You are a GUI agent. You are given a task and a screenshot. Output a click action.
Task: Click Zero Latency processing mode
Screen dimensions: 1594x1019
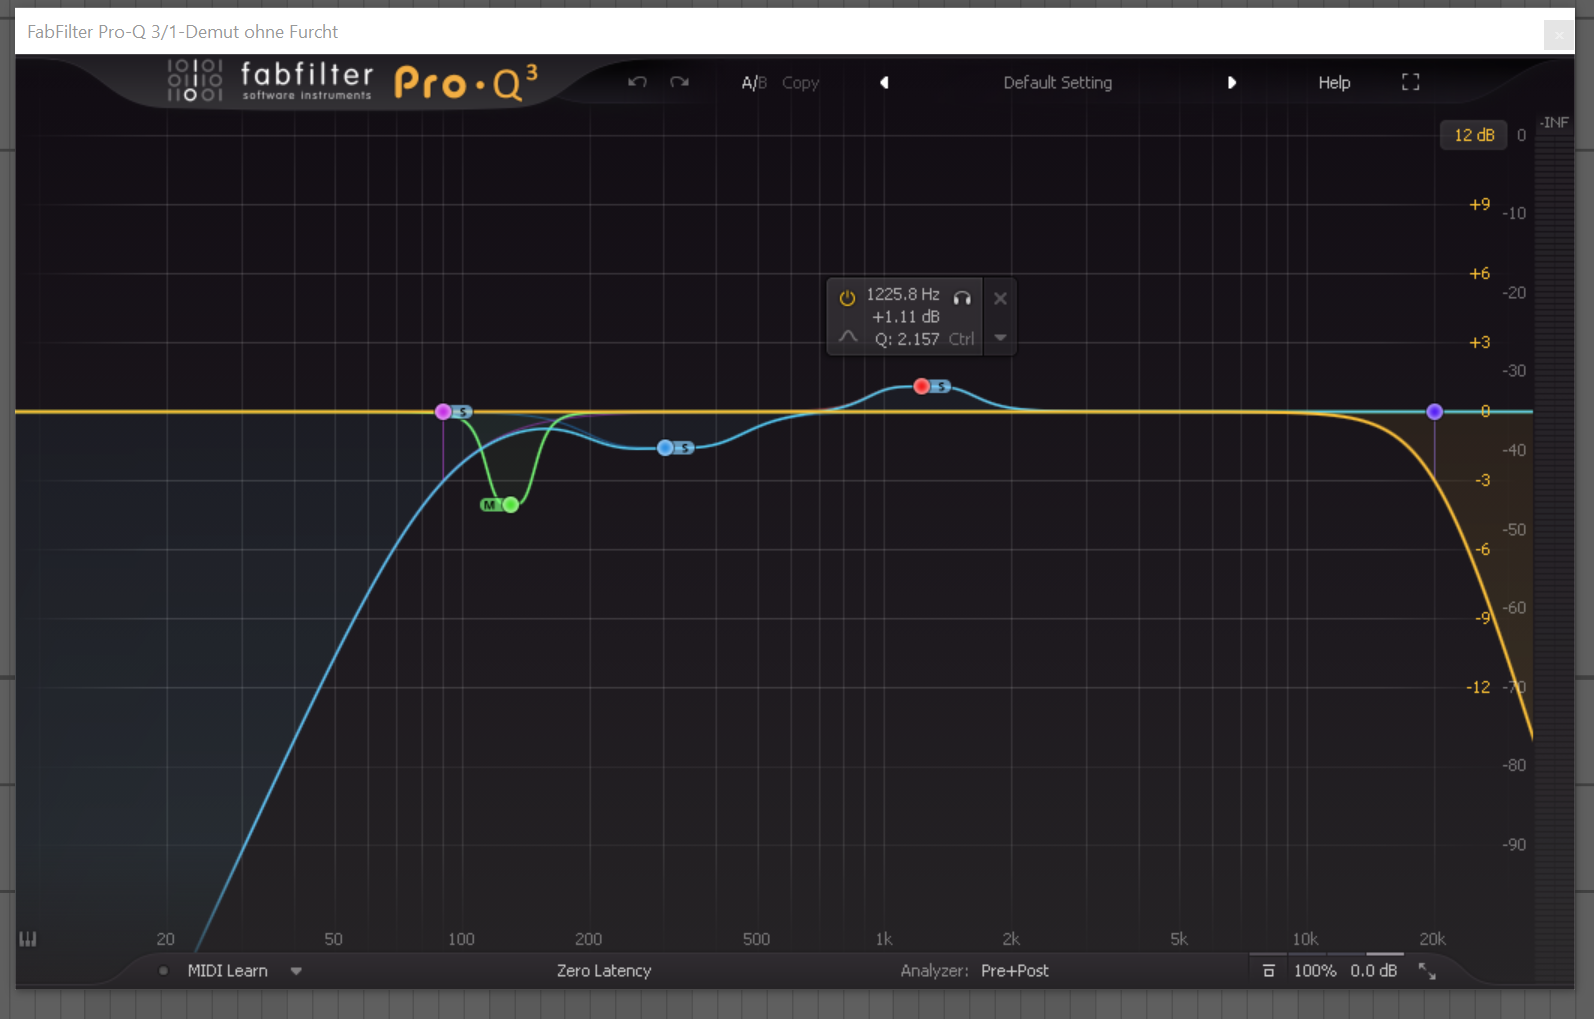pos(603,971)
